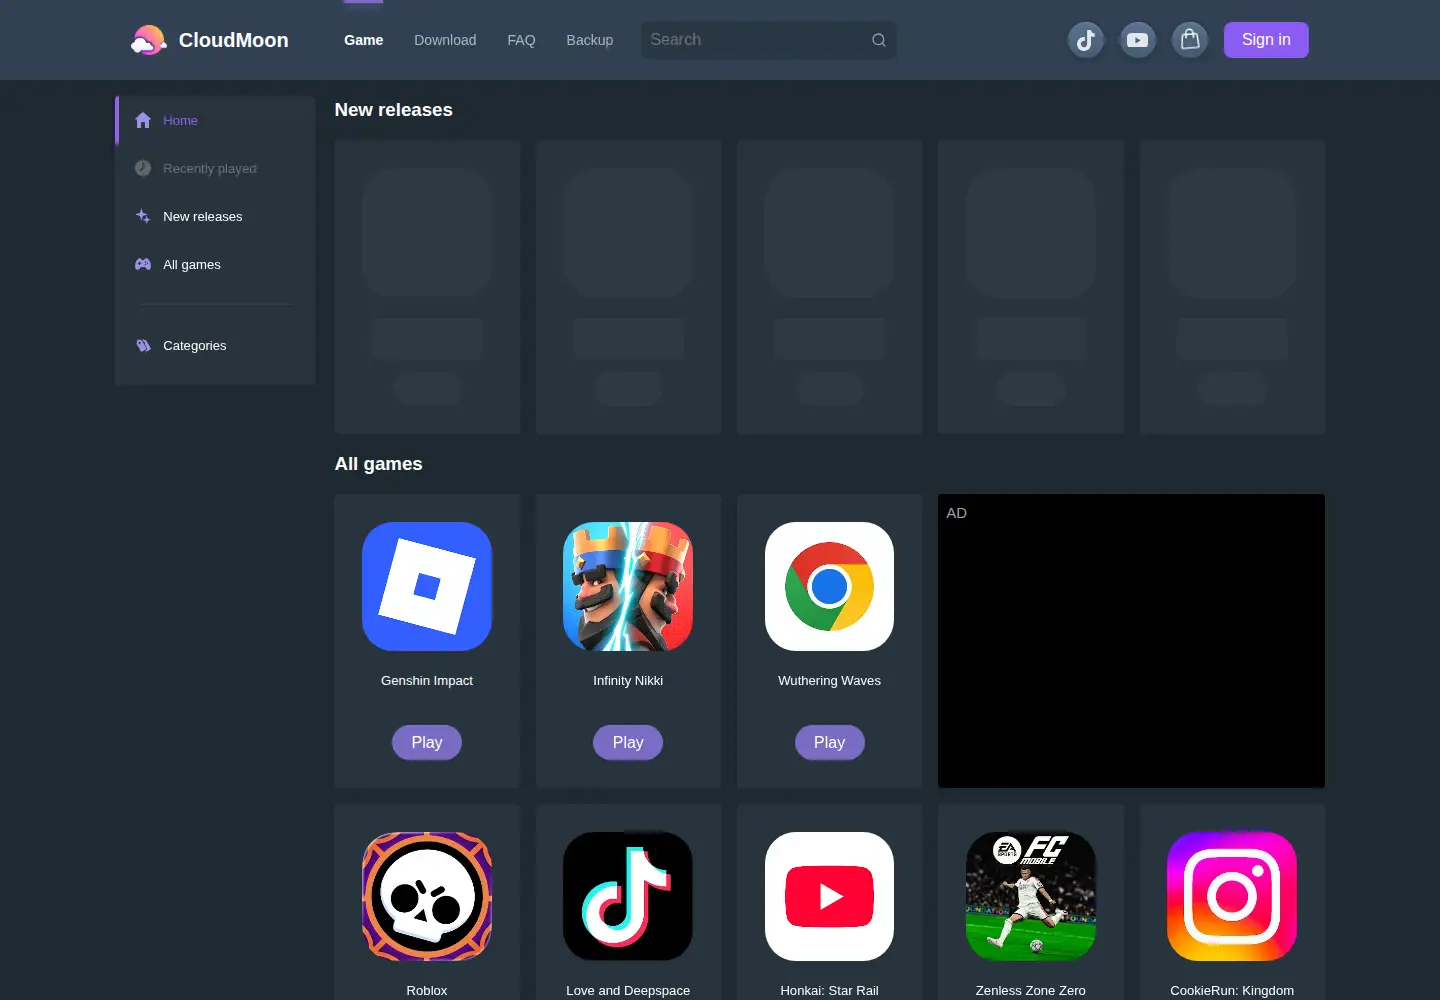Click the CloudMoon logo icon

(148, 40)
